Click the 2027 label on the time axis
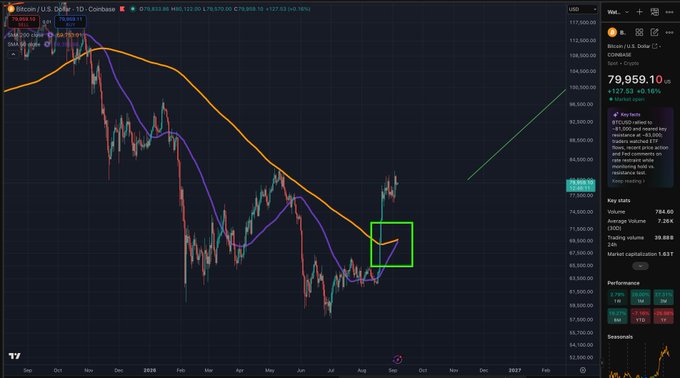 coord(515,370)
